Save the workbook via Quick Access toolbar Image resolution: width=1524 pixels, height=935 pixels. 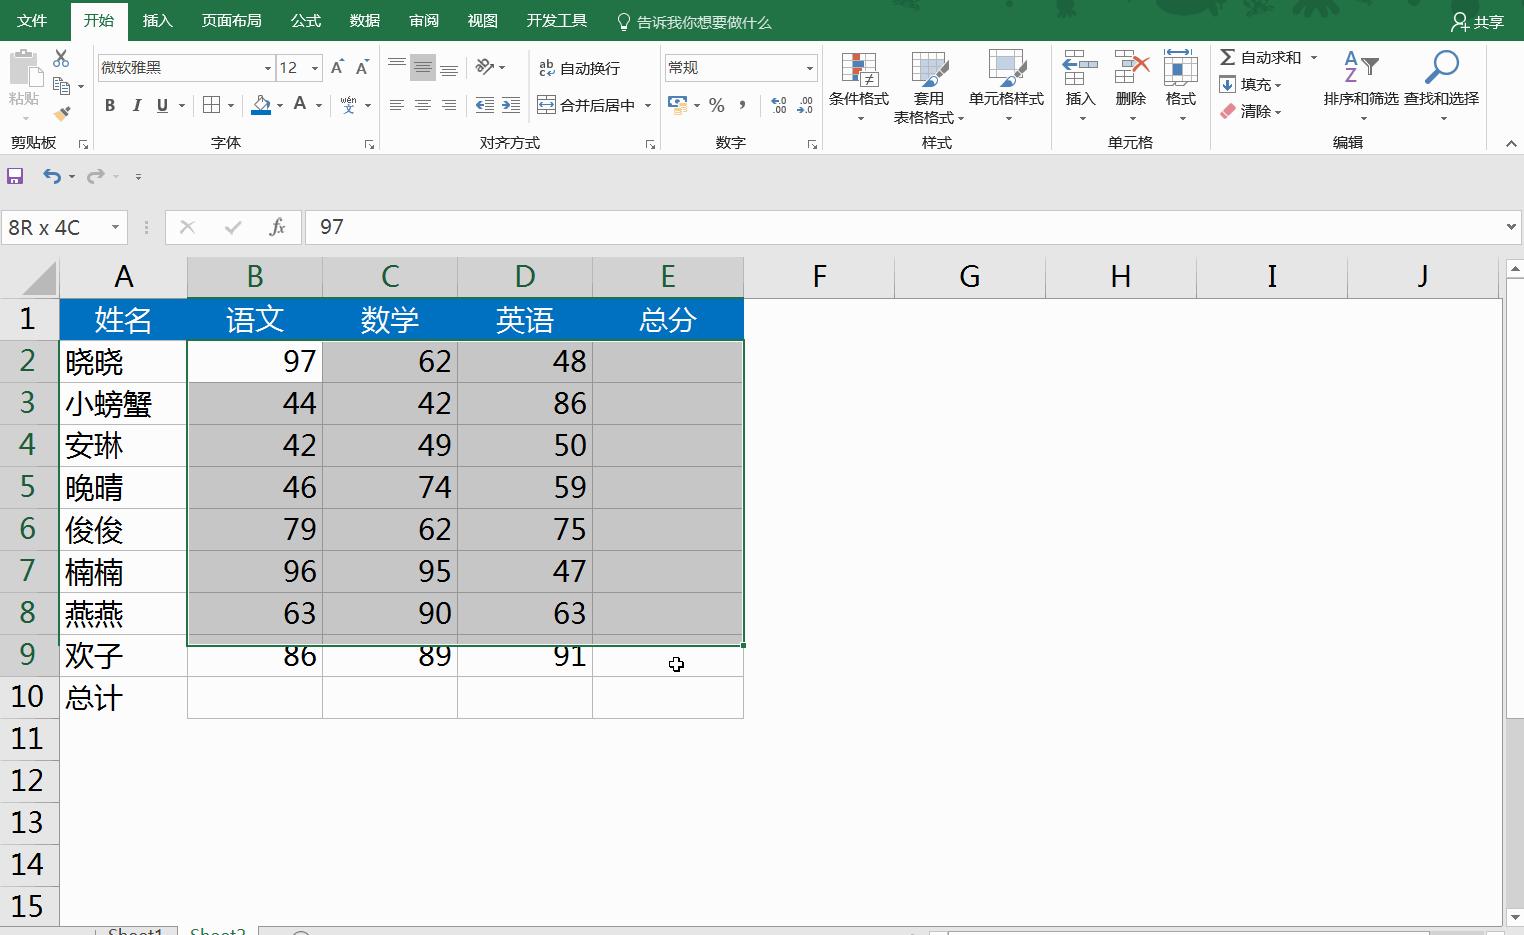click(x=14, y=175)
